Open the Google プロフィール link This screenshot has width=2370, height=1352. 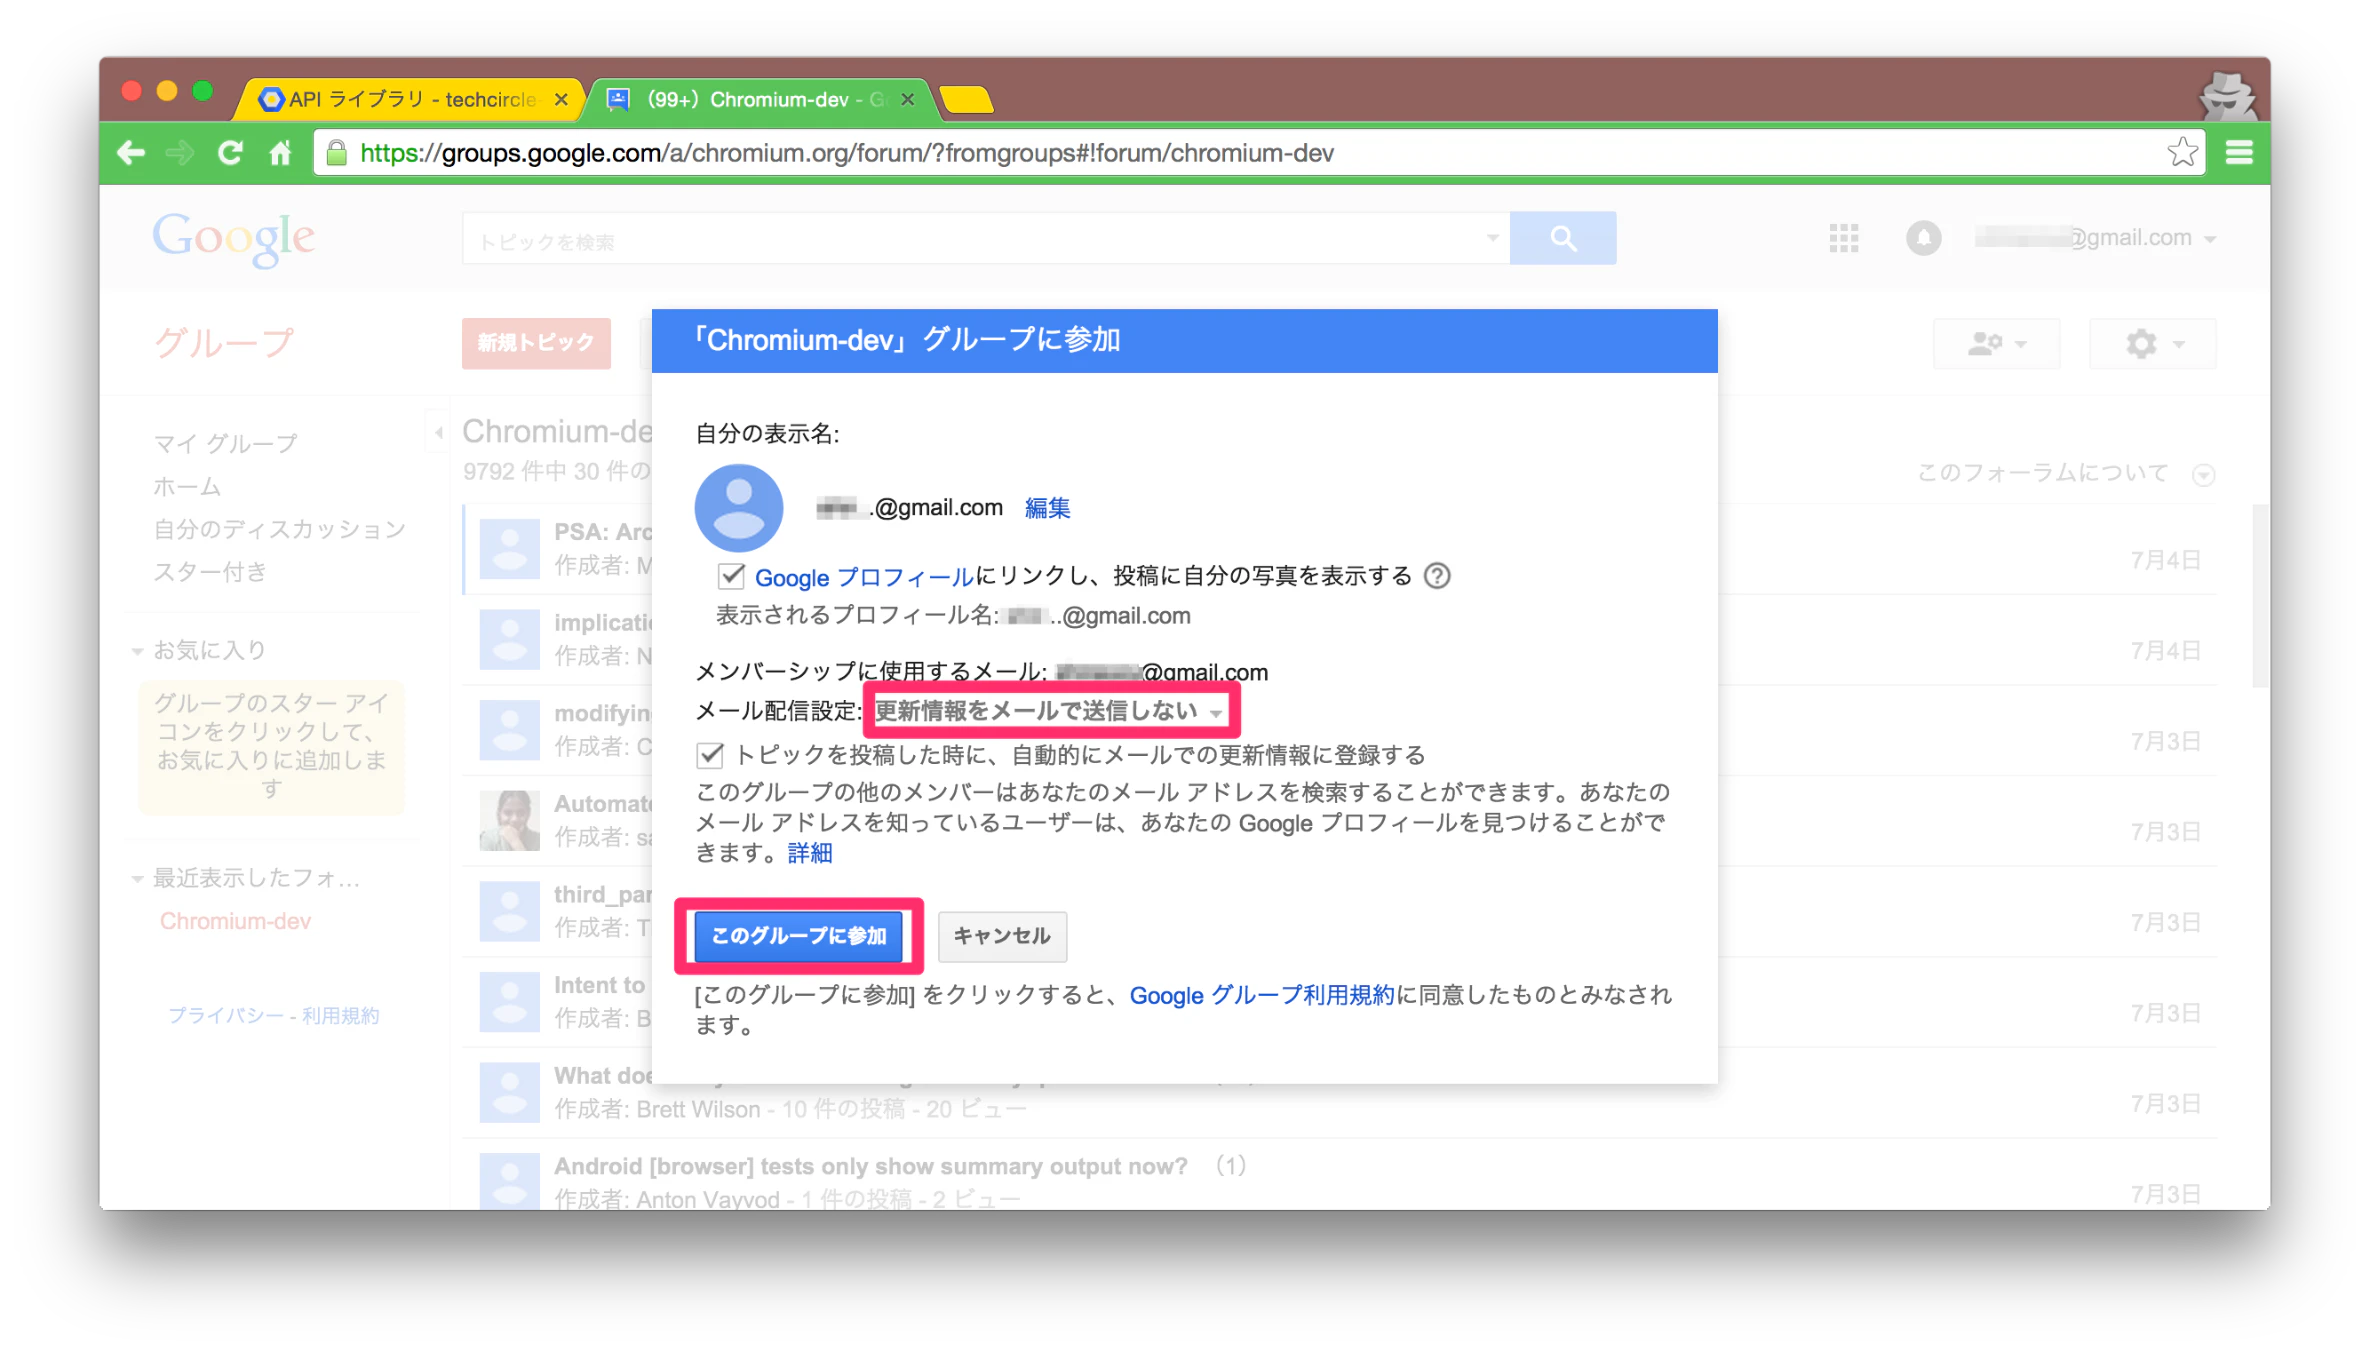[x=864, y=577]
